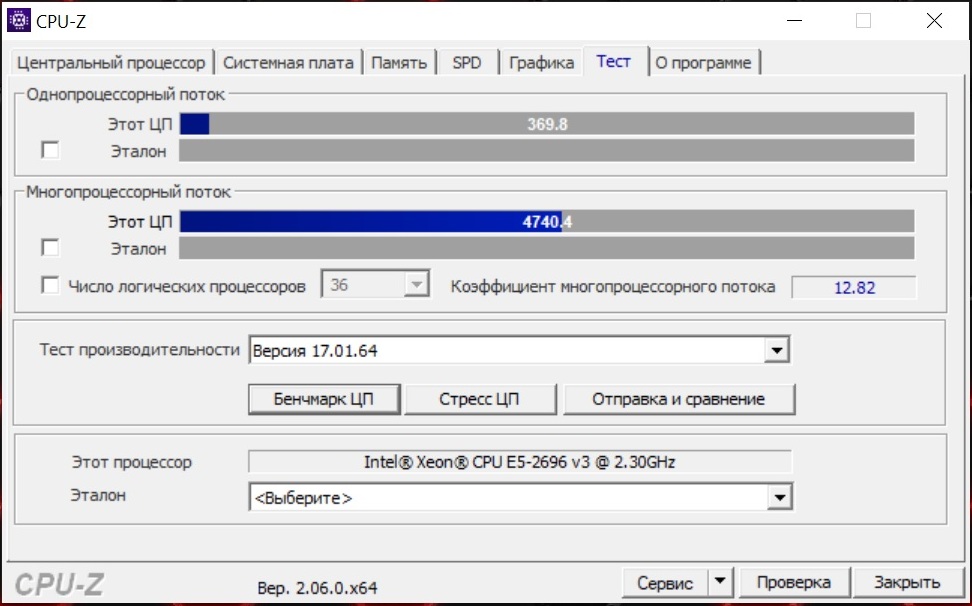The image size is (972, 606).
Task: Toggle the Число логических процессоров checkbox
Action: tap(50, 286)
